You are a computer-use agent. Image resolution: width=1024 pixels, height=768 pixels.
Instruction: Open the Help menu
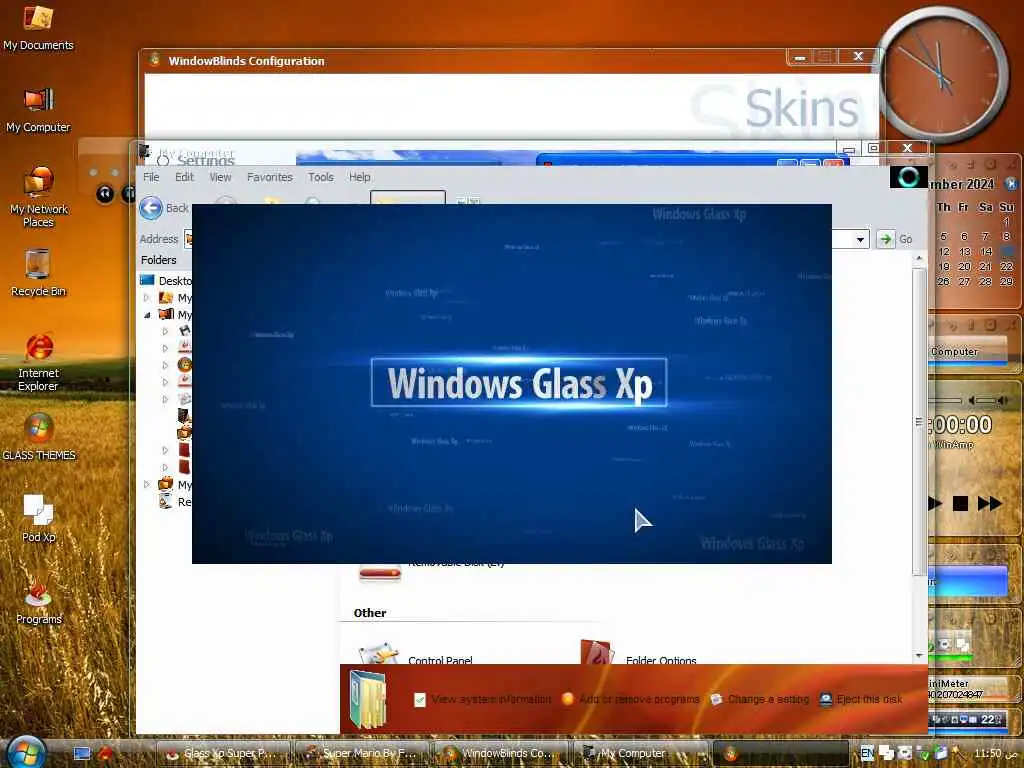359,177
